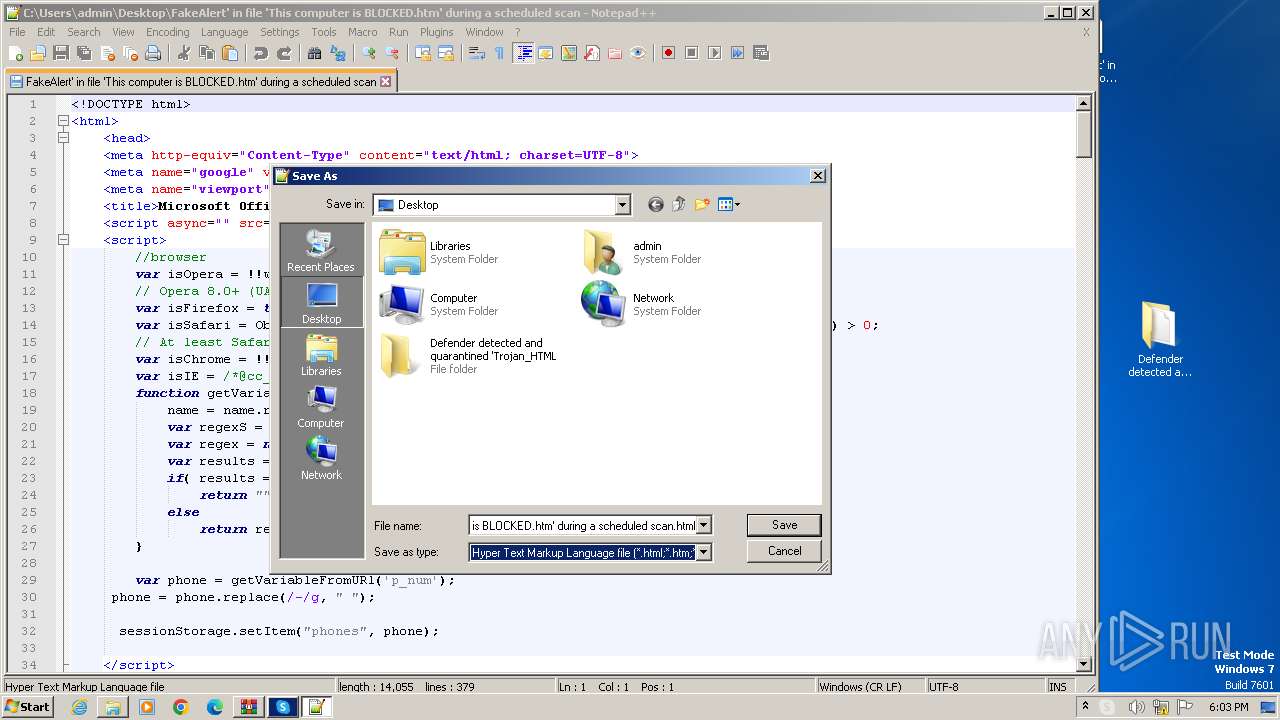Click the editor scrollbar up arrow

click(x=1083, y=103)
